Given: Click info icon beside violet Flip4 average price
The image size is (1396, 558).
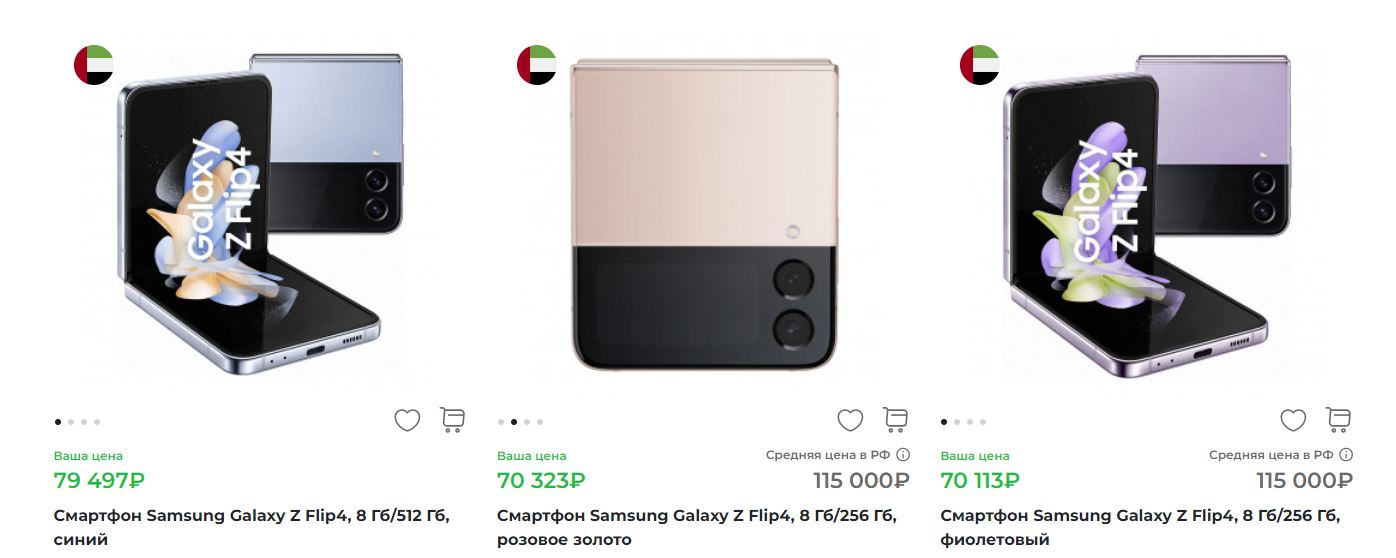Looking at the screenshot, I should (1346, 455).
